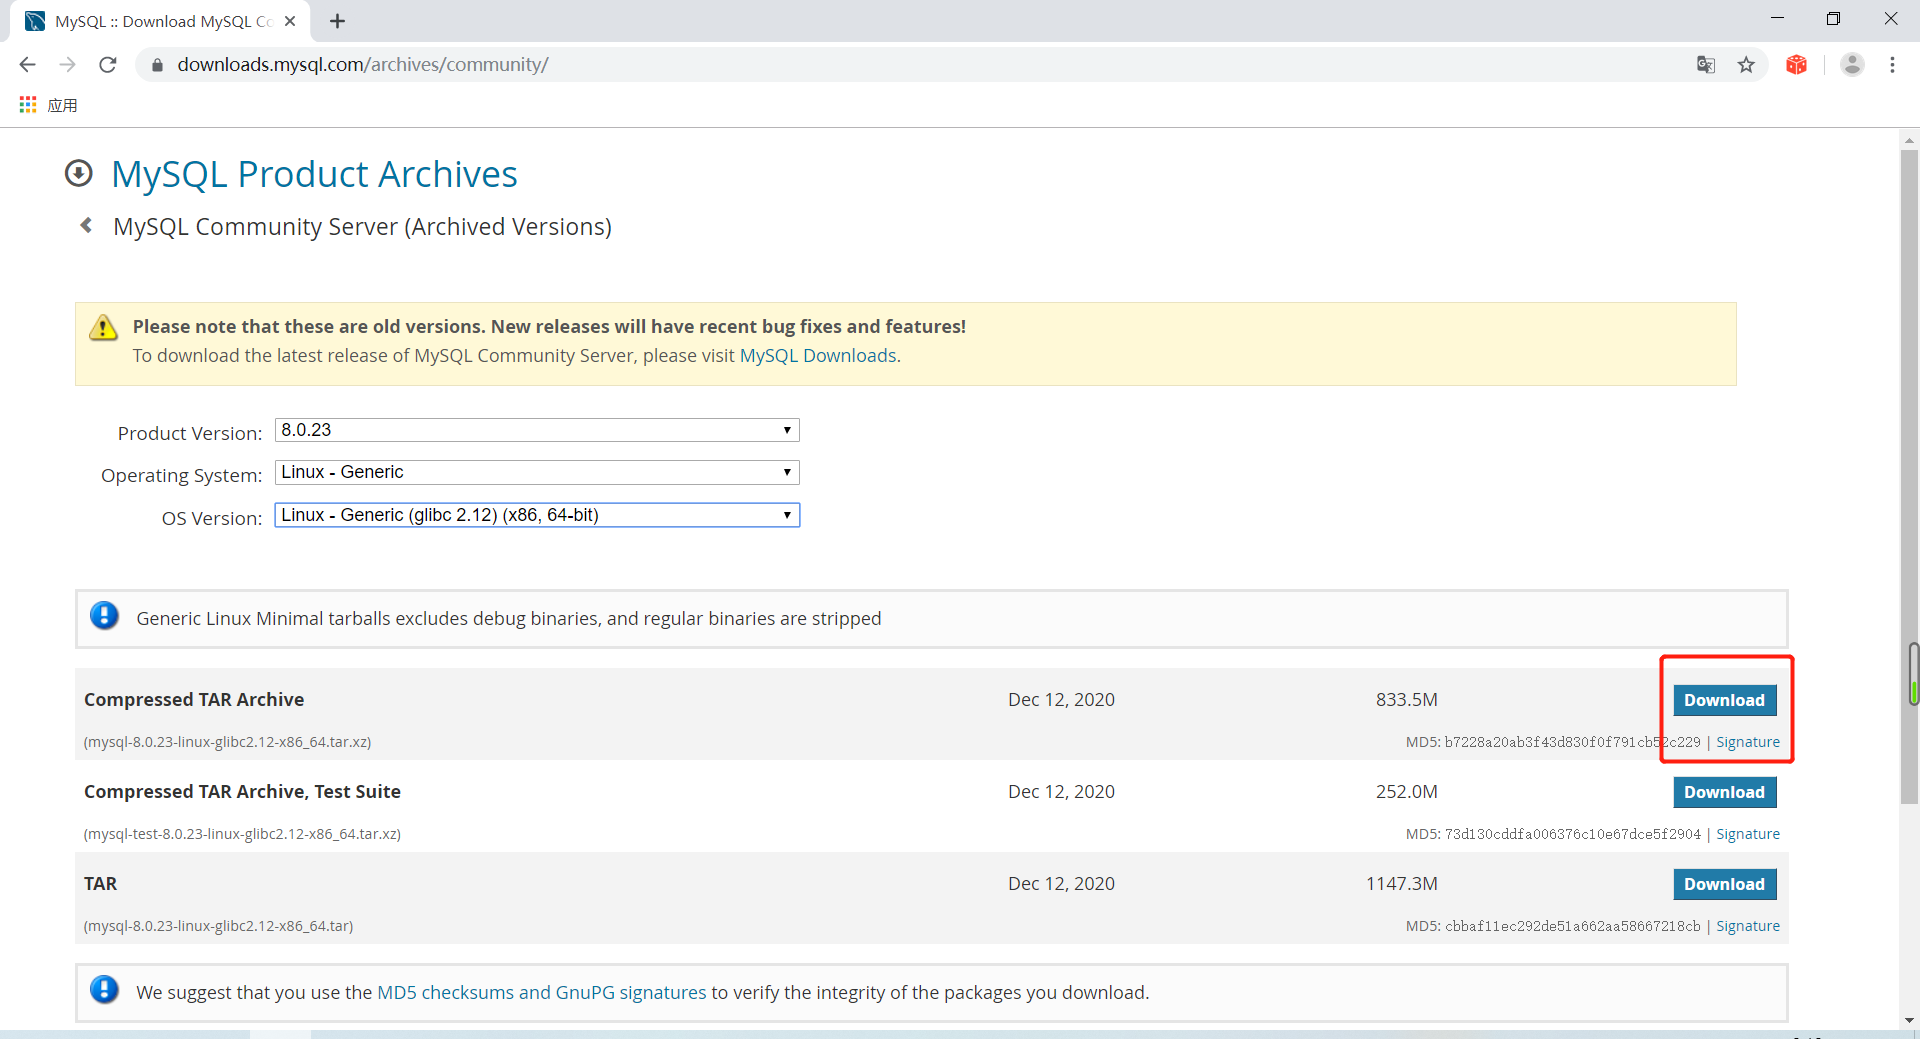This screenshot has height=1039, width=1920.
Task: Follow the MySQL Downloads link
Action: click(x=818, y=356)
